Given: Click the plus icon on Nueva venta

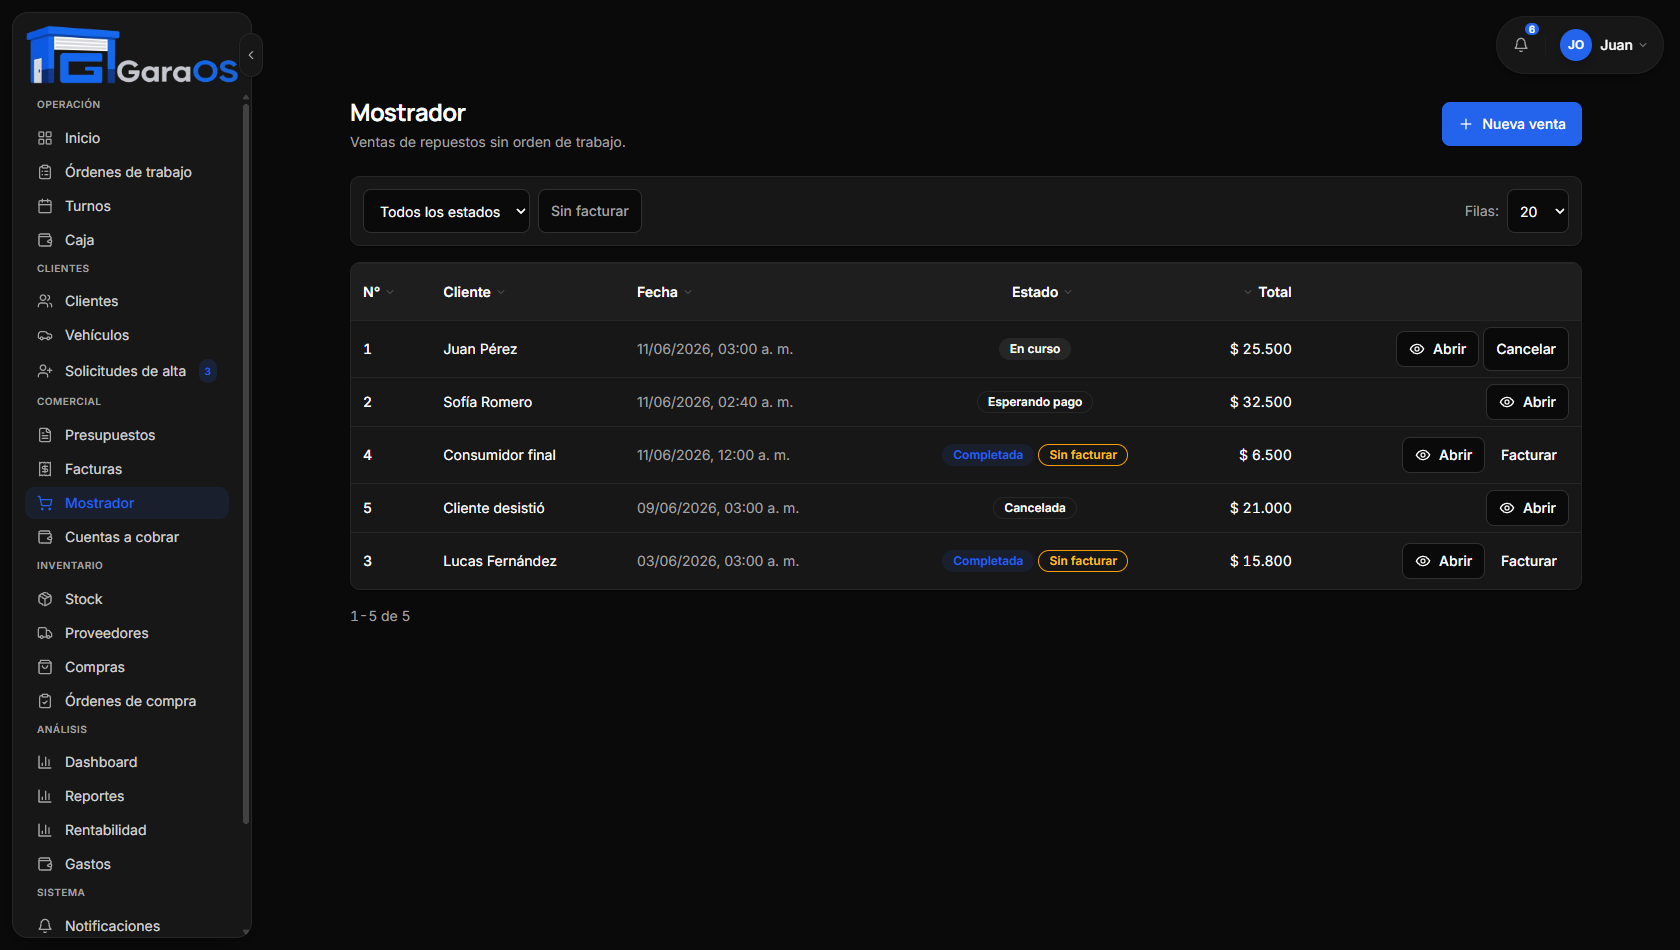Looking at the screenshot, I should (1466, 124).
